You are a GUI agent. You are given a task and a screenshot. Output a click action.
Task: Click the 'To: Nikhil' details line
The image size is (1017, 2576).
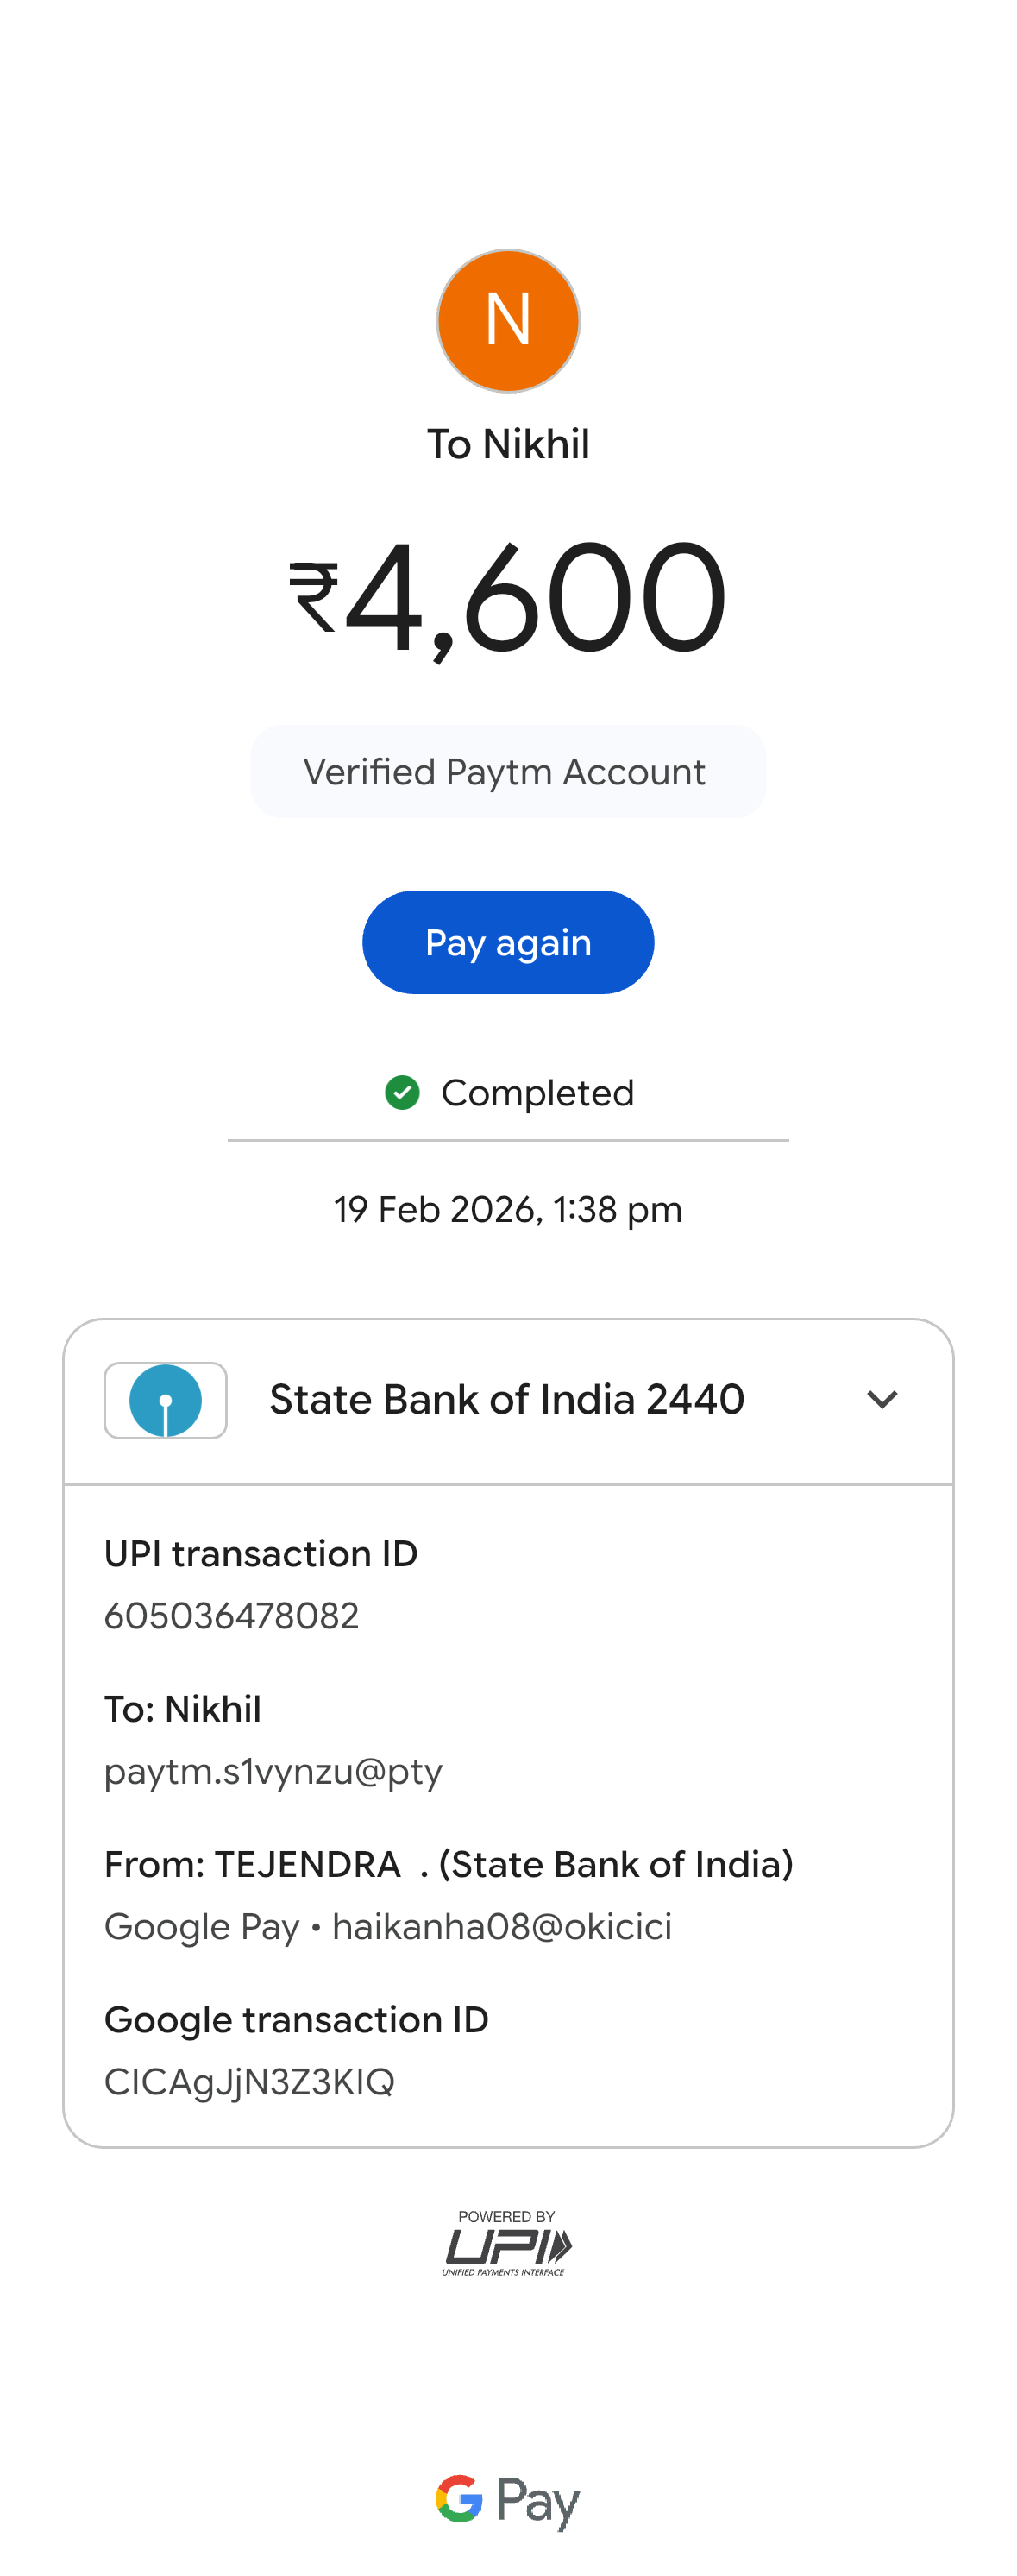coord(183,1710)
